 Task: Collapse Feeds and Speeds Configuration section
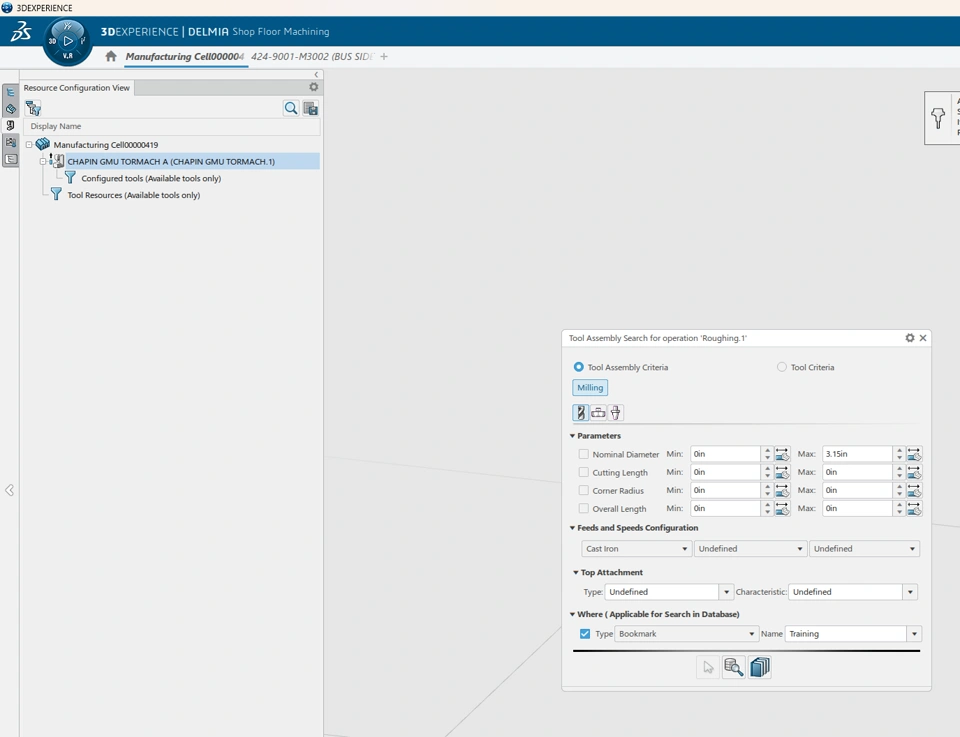click(x=572, y=528)
